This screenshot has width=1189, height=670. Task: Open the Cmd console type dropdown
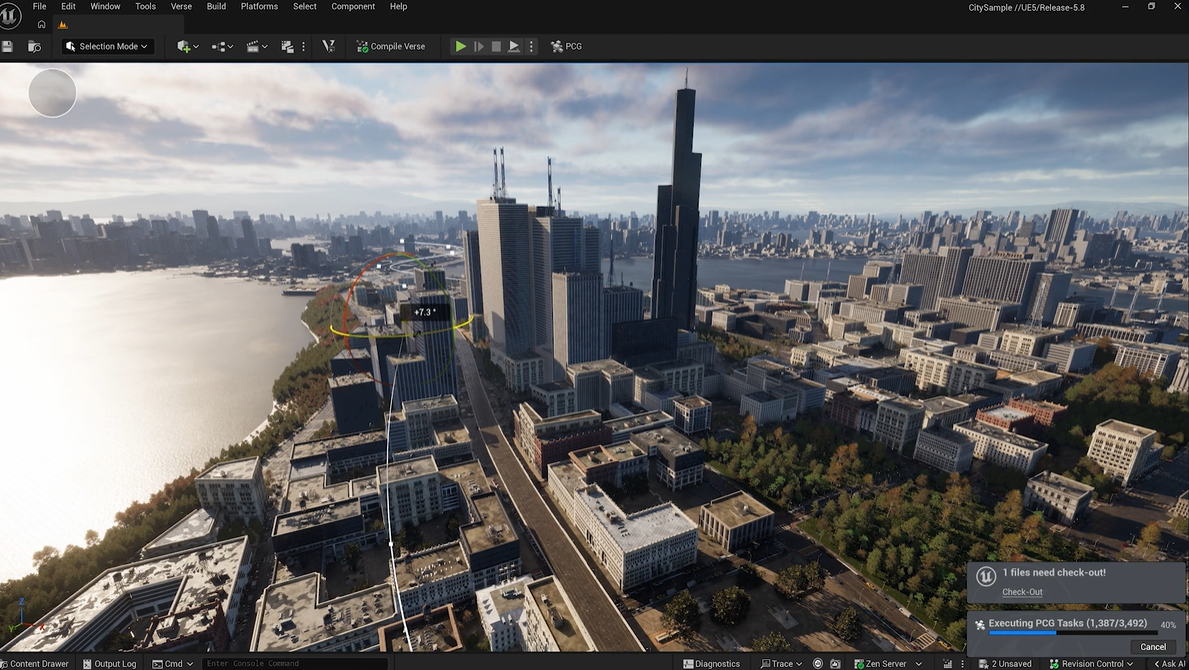pos(173,663)
